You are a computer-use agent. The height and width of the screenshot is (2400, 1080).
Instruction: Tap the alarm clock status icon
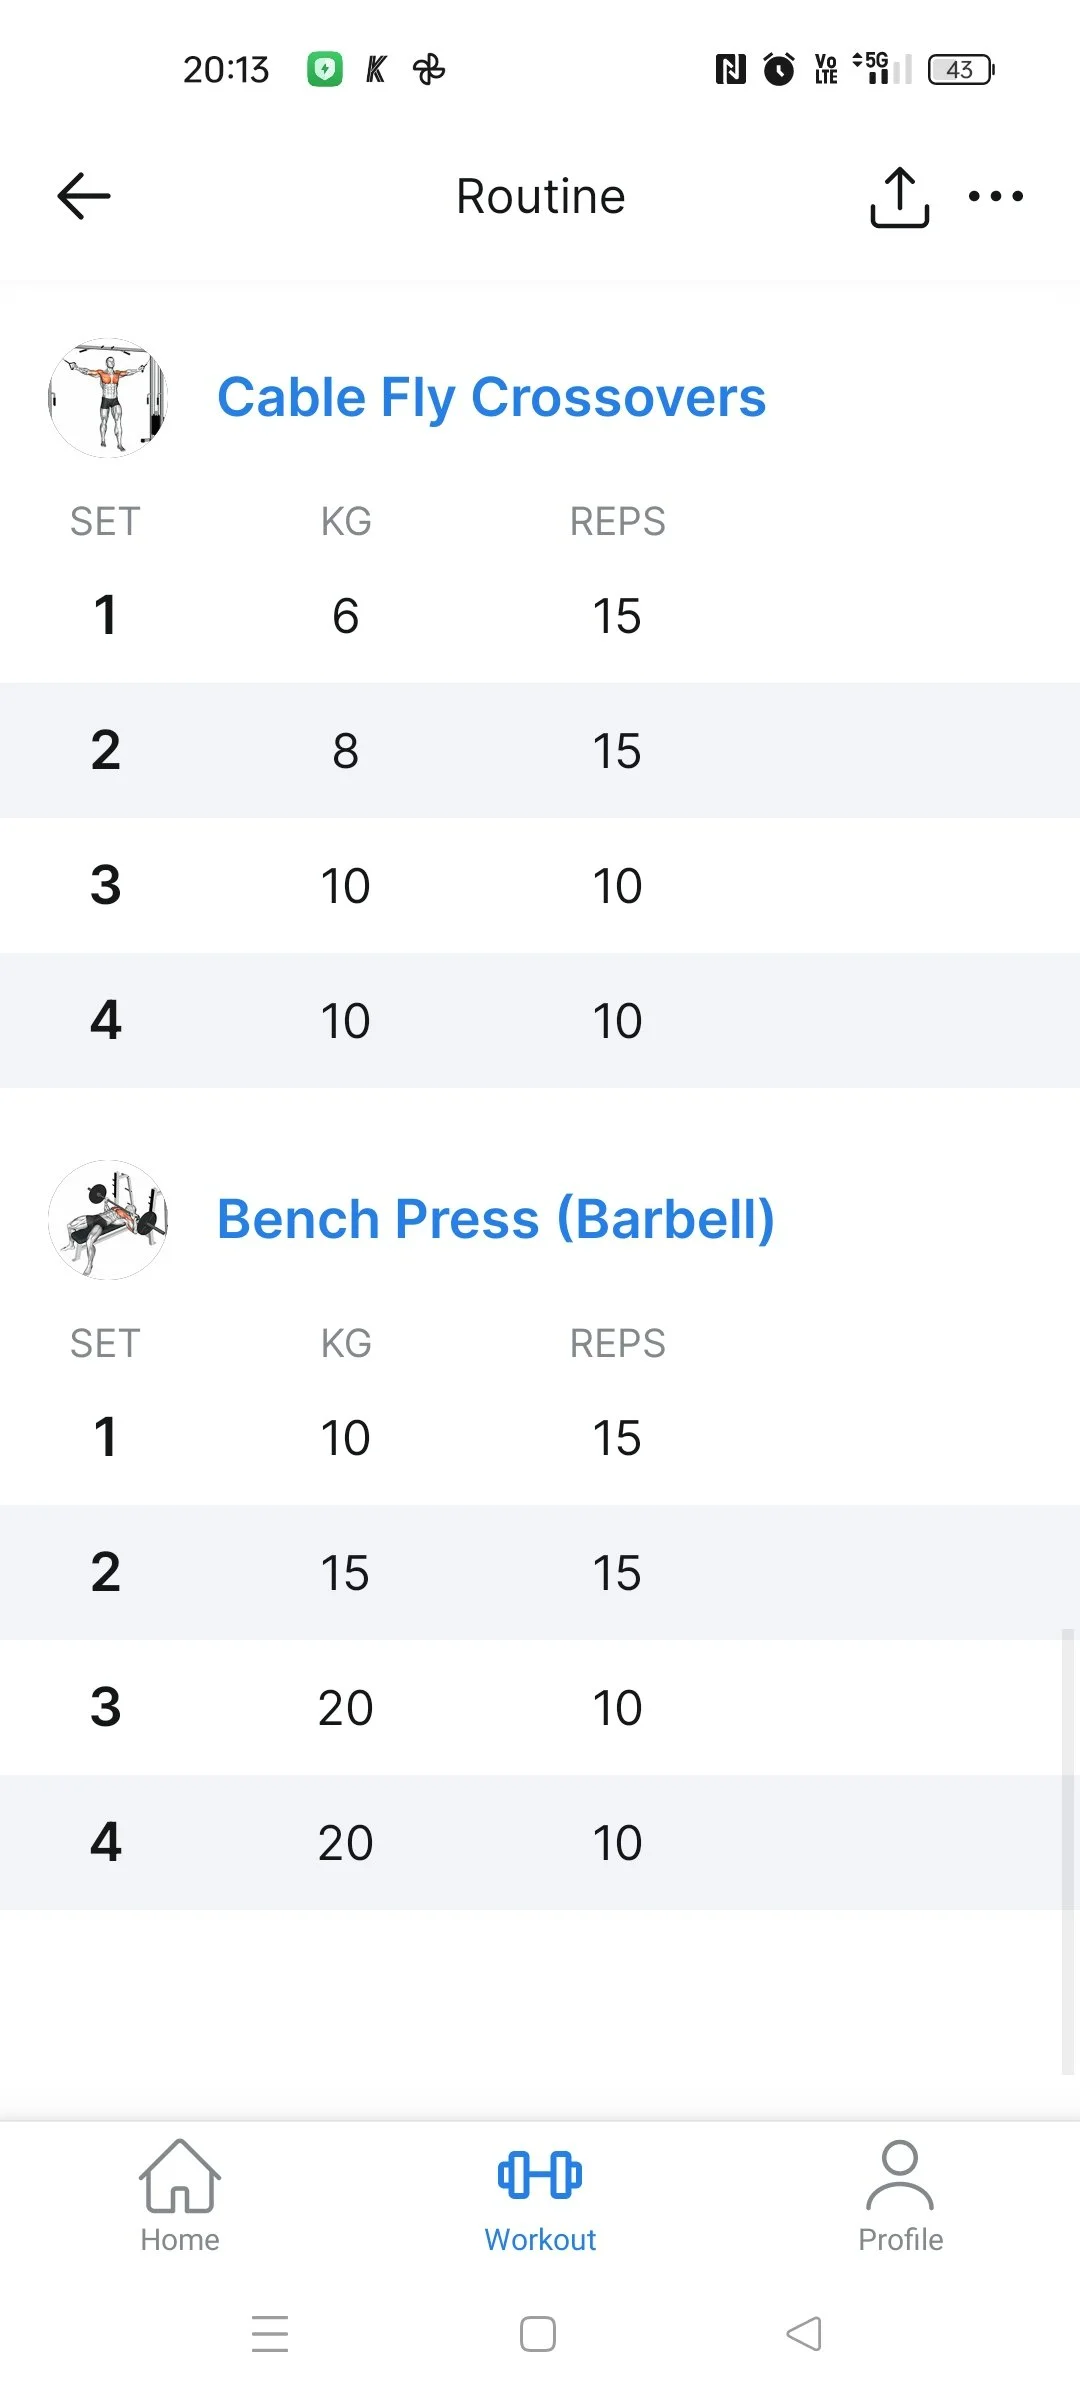(x=779, y=69)
